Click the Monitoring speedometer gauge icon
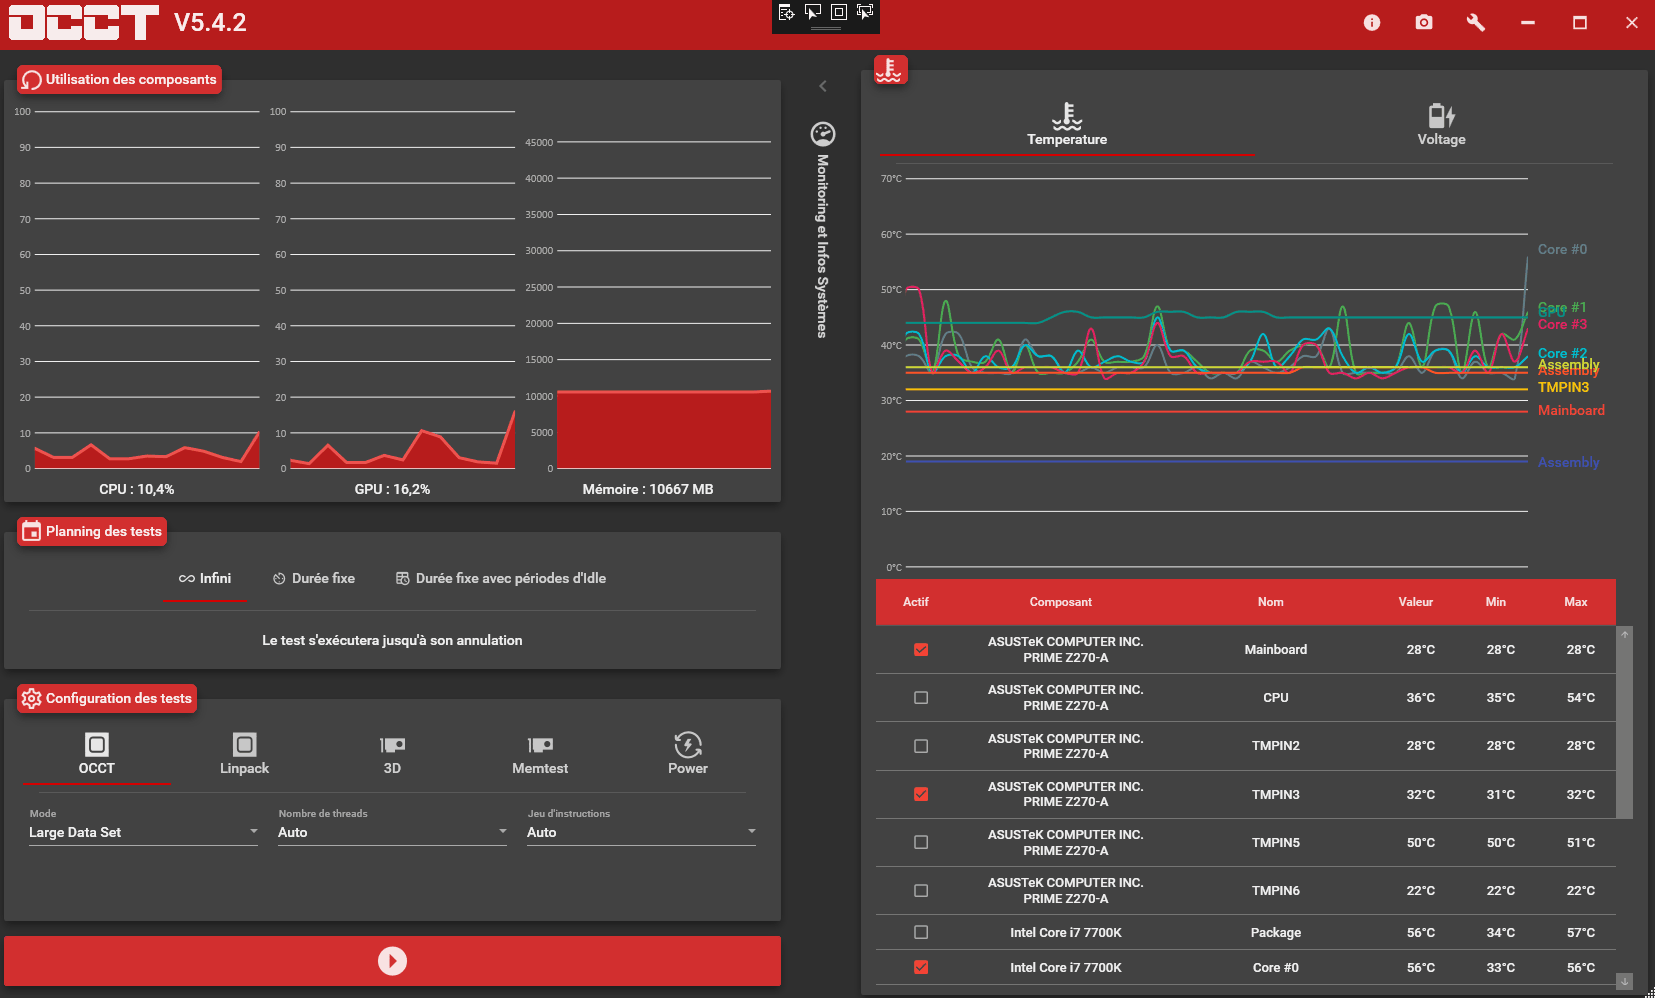Screen dimensions: 1655x998 tap(822, 134)
